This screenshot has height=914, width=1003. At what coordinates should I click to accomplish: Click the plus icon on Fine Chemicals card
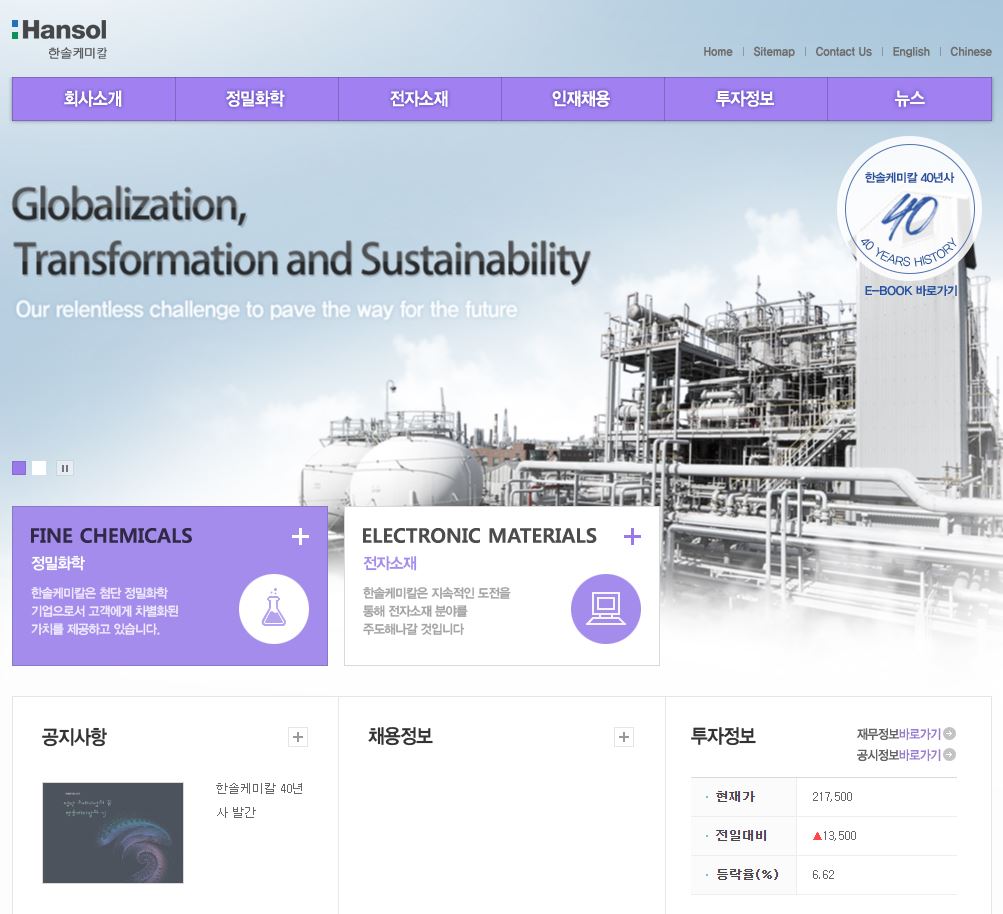coord(300,536)
